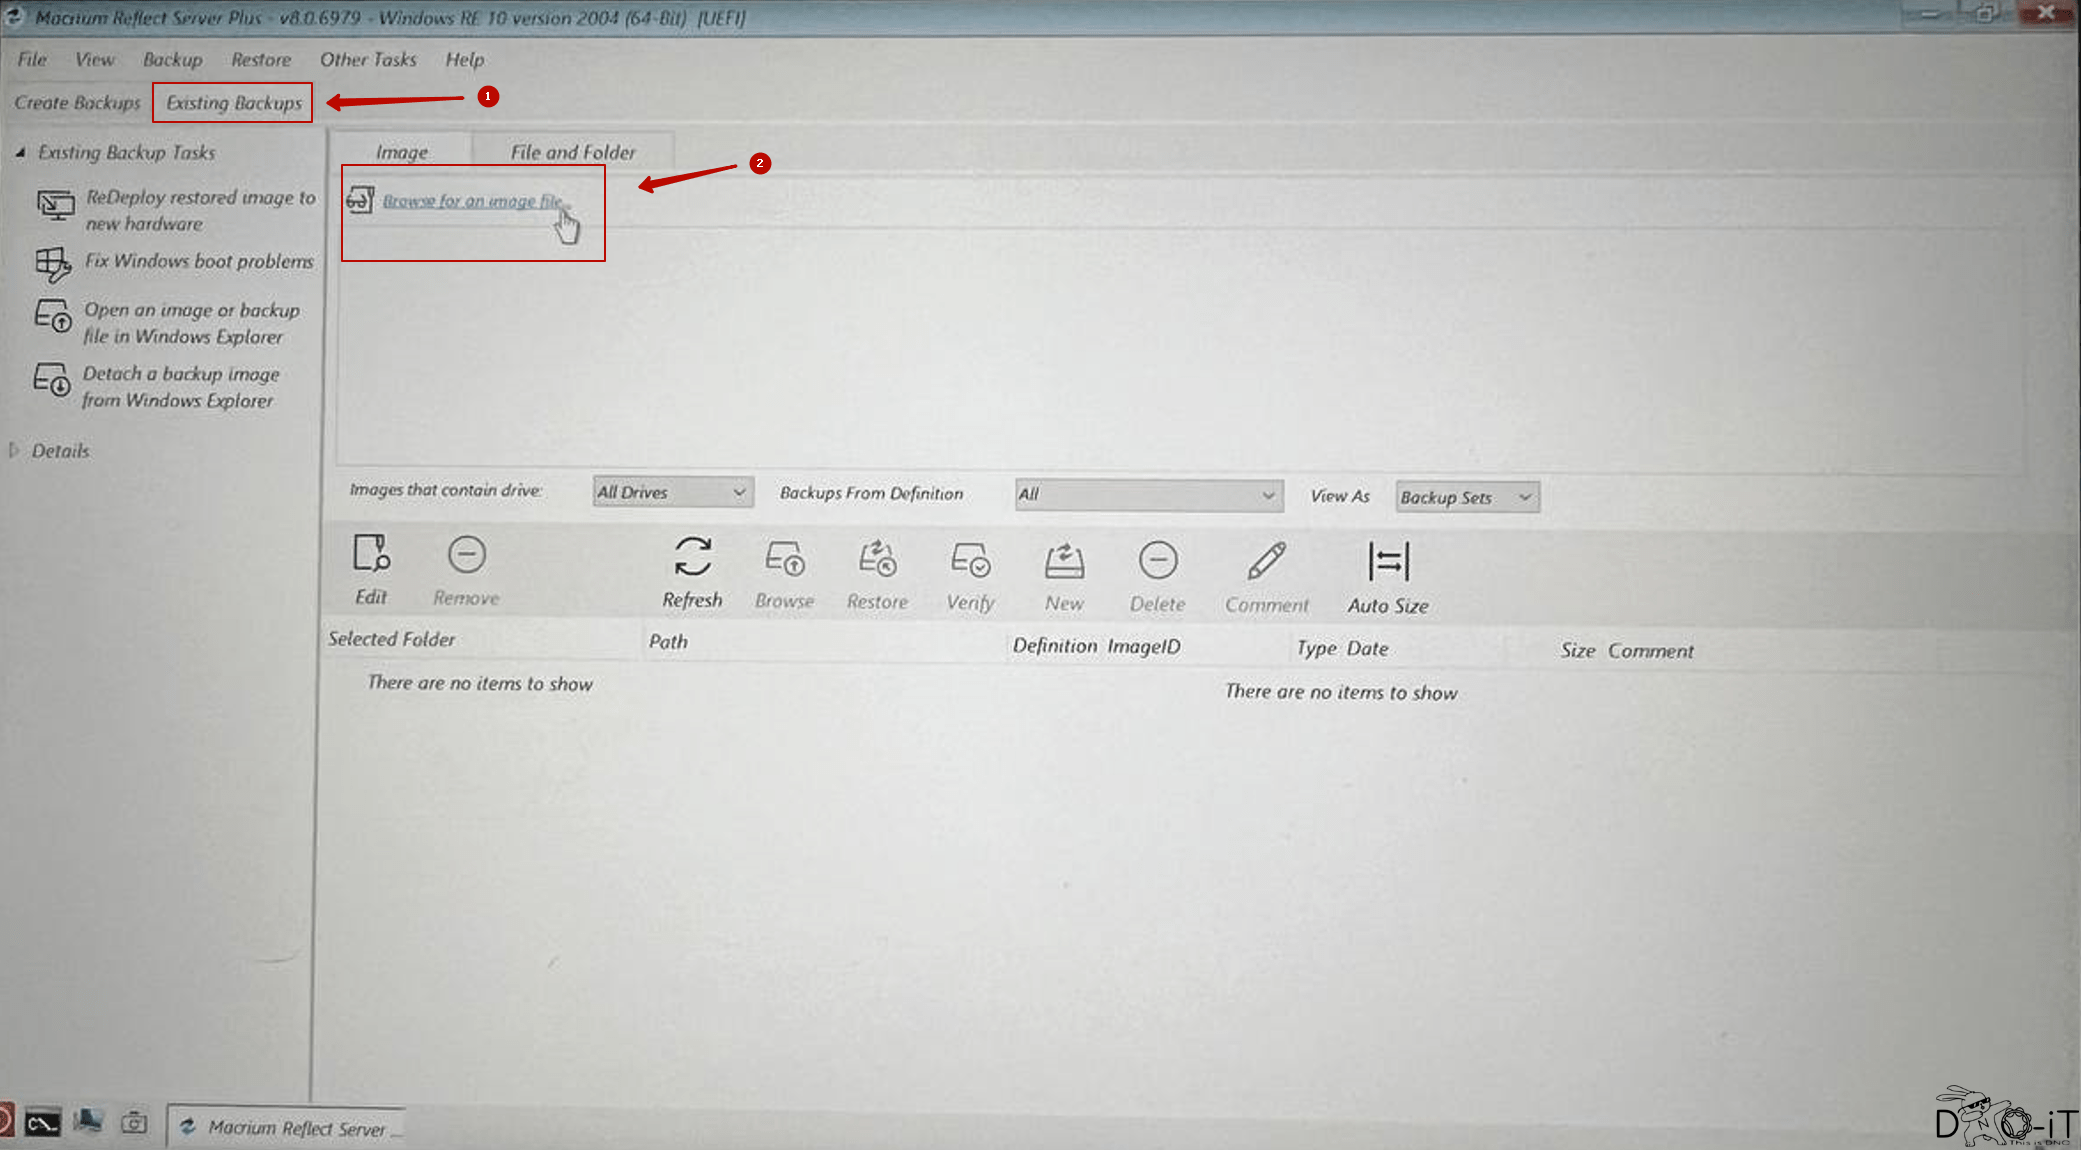Click the network computer icon in the taskbar

[x=88, y=1123]
